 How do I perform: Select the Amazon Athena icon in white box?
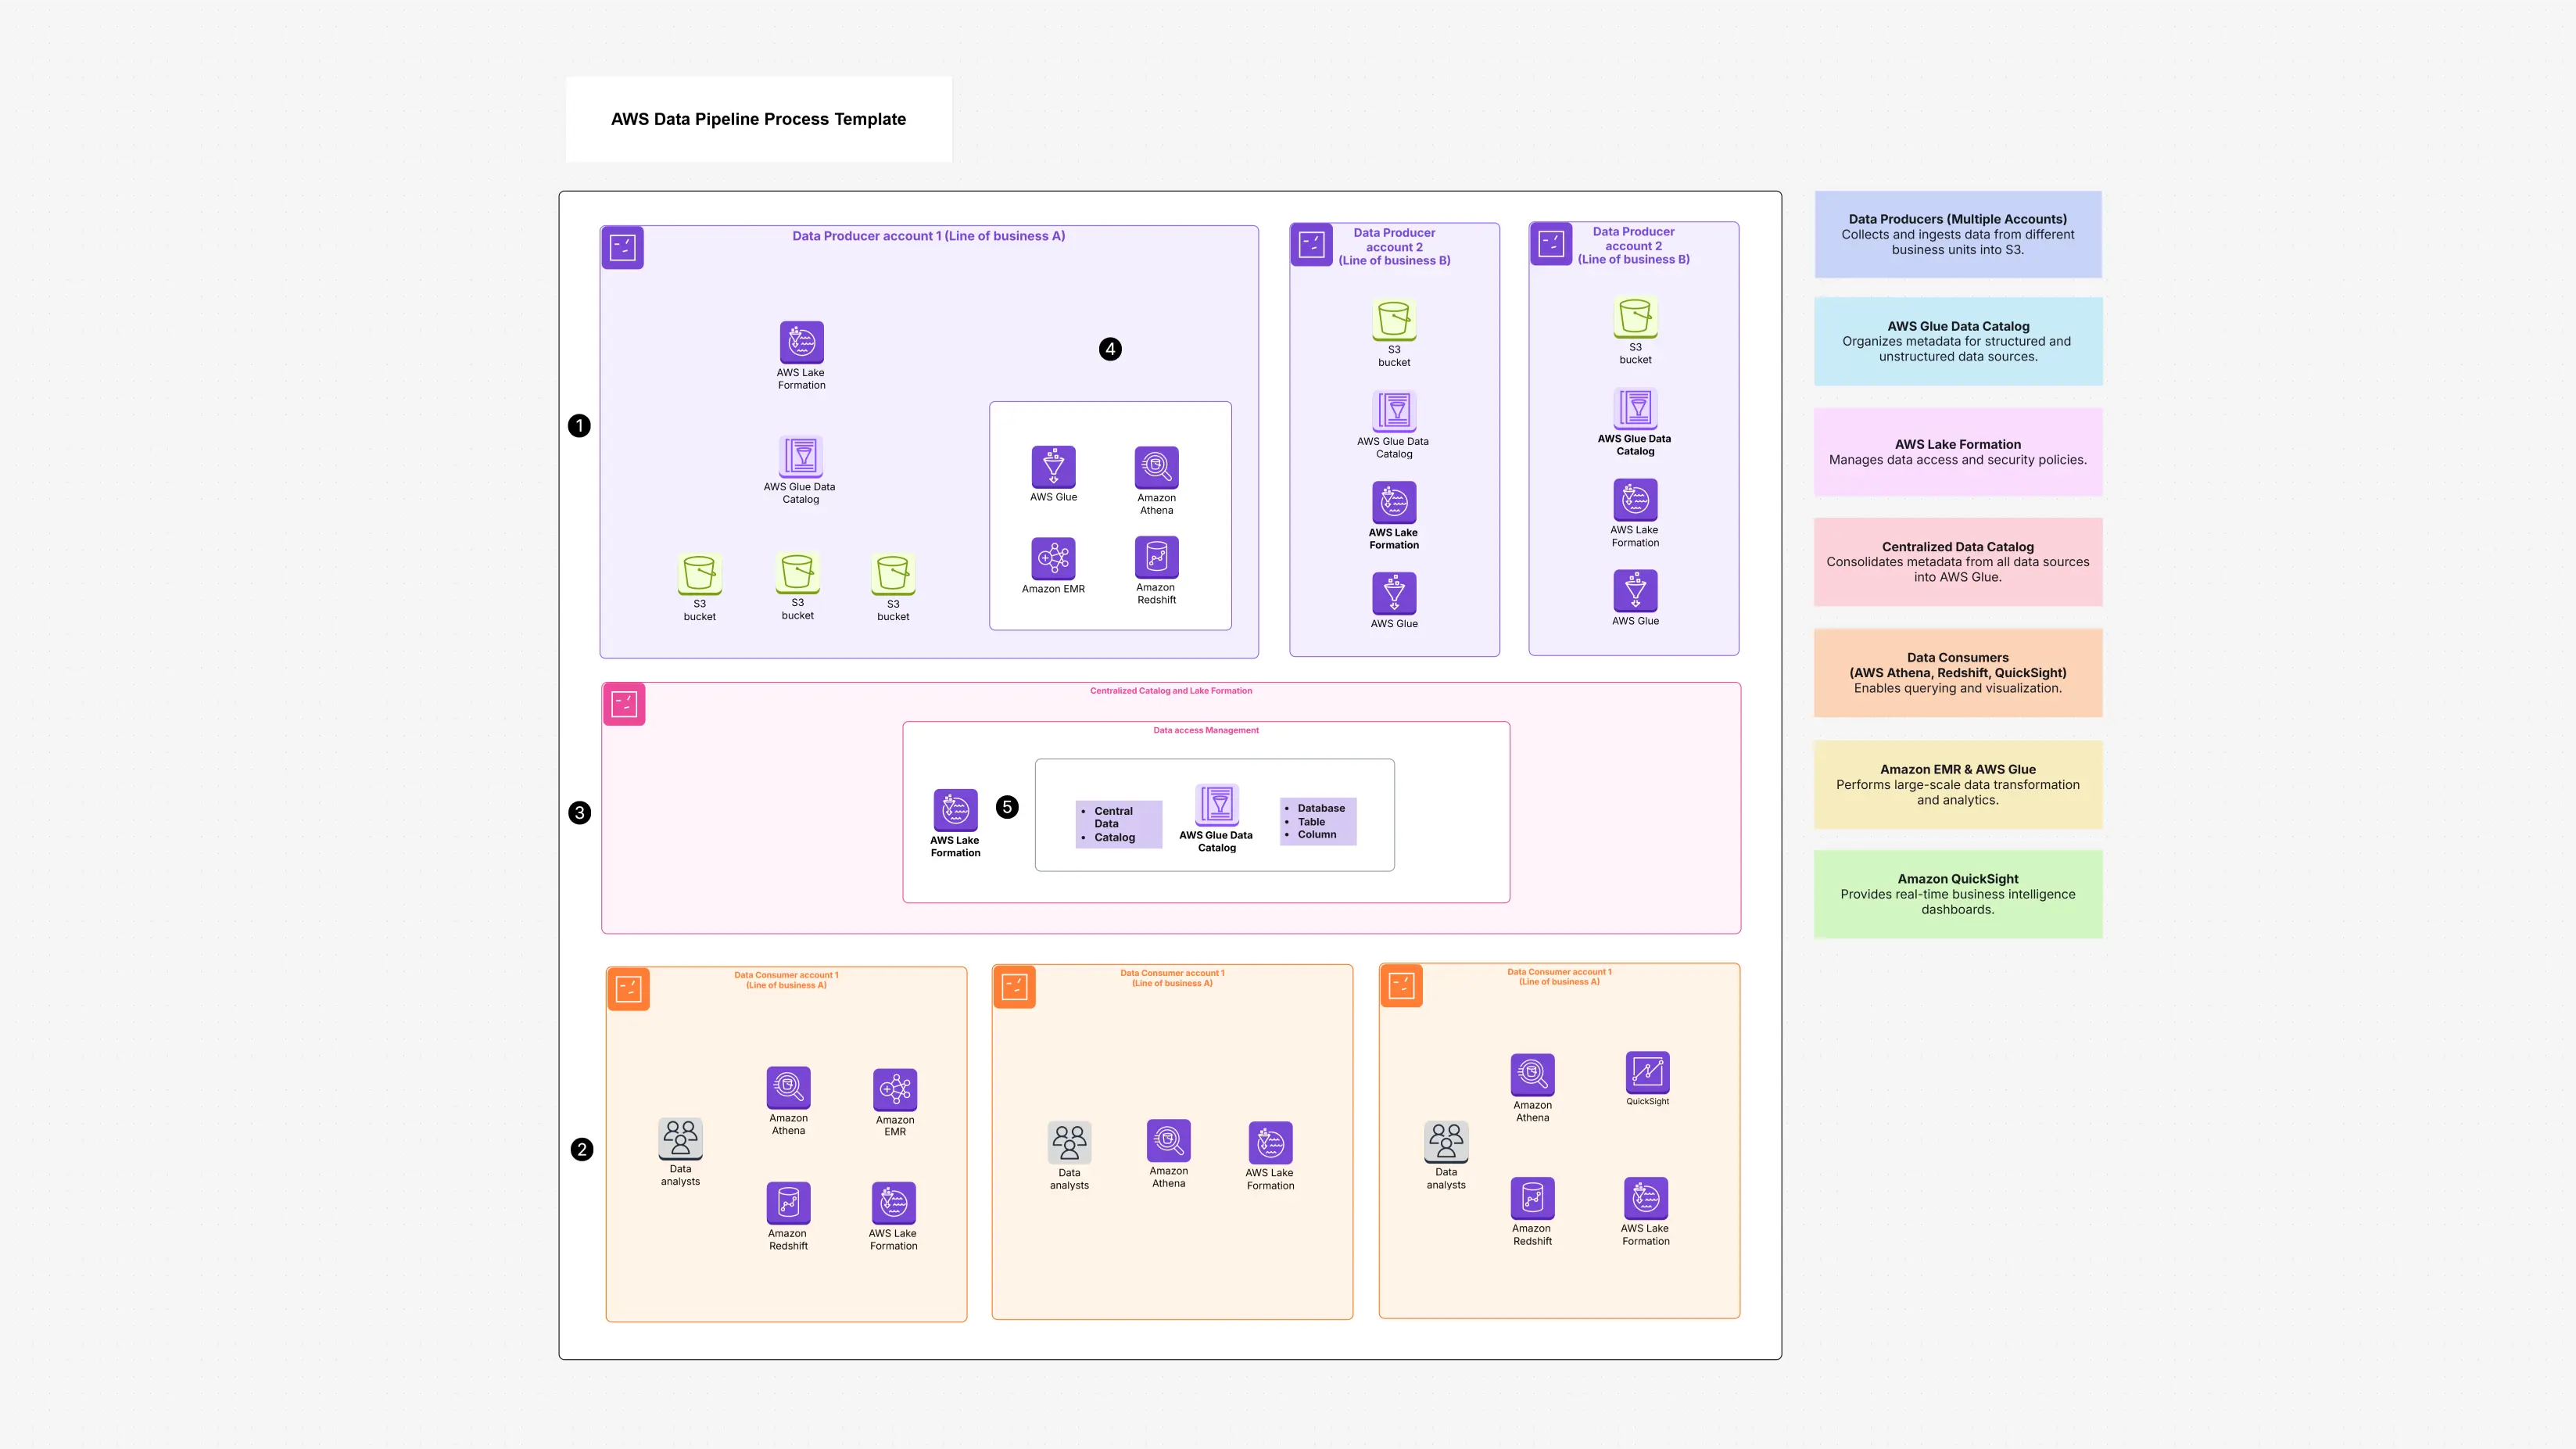1156,467
